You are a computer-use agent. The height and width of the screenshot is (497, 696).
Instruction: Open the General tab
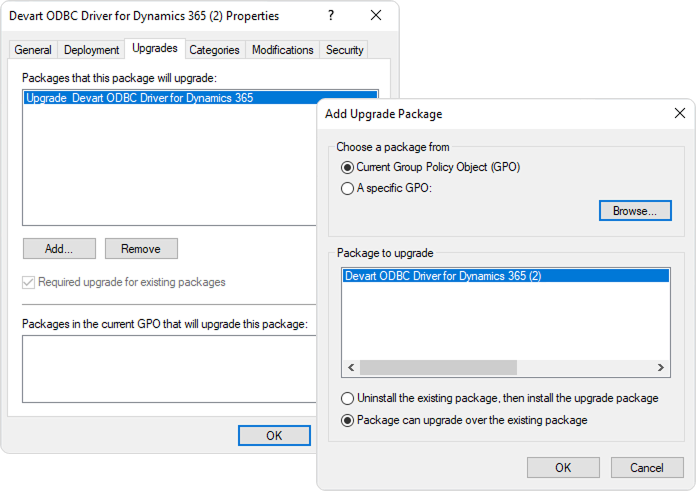point(33,50)
